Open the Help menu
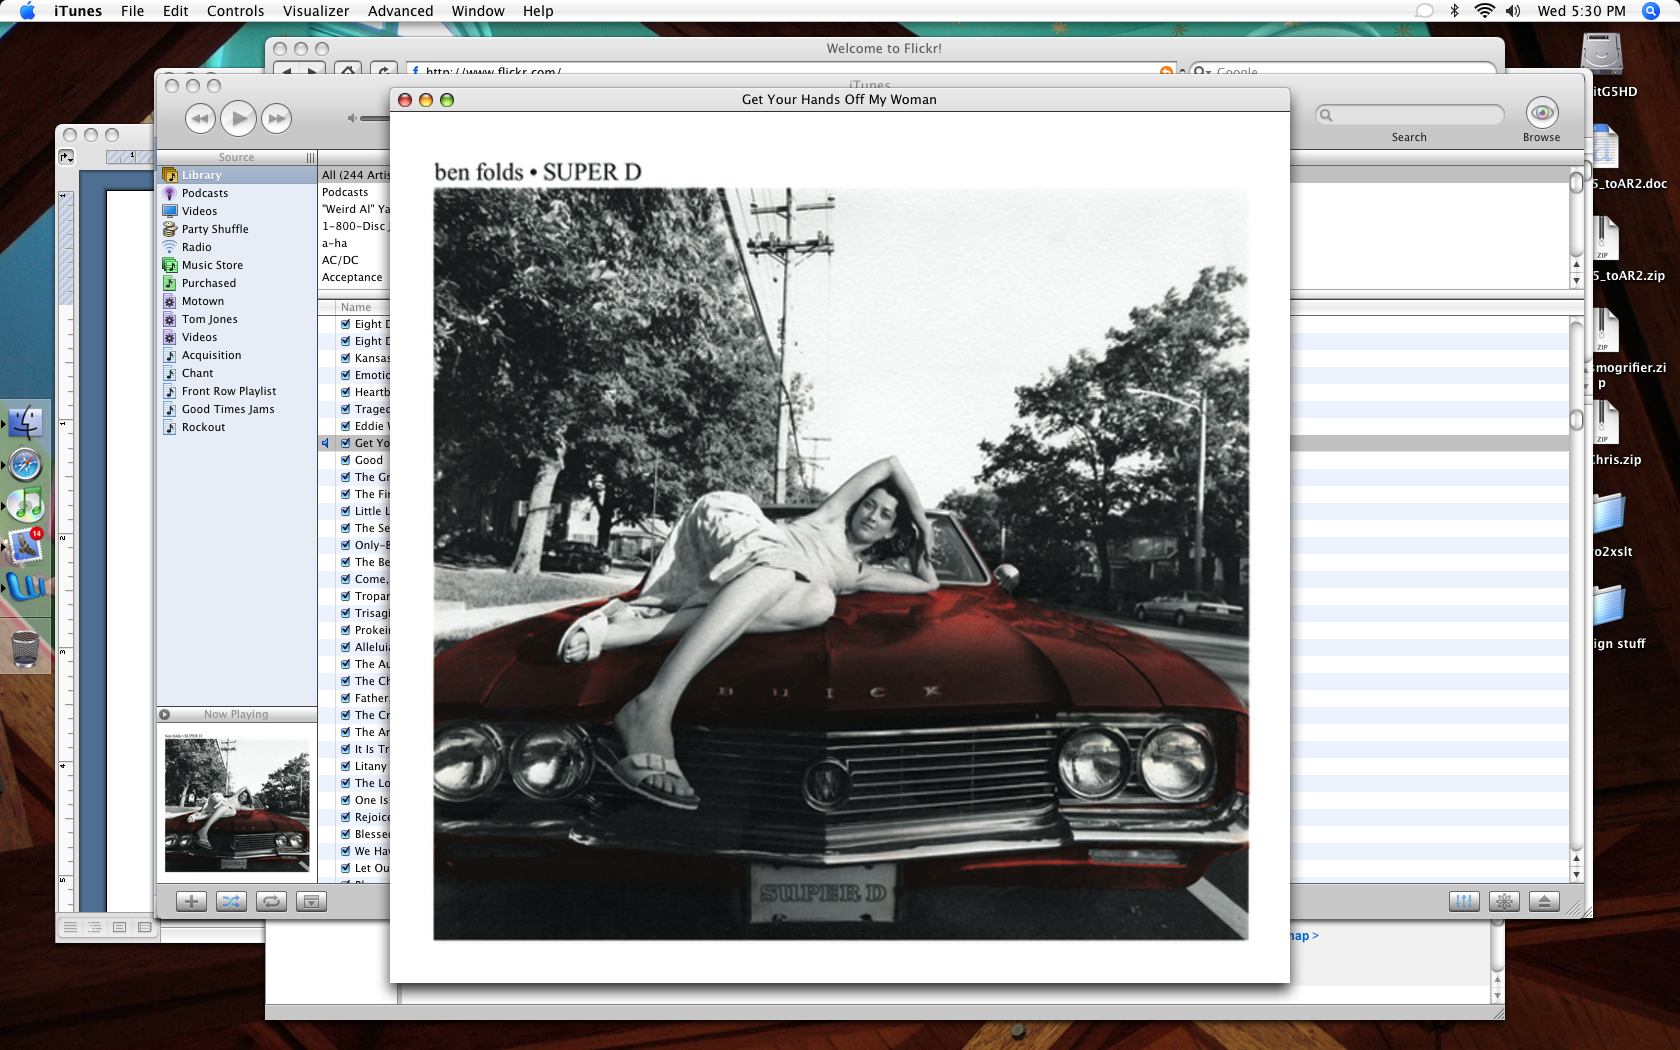Screen dimensions: 1680x1050 coord(538,11)
